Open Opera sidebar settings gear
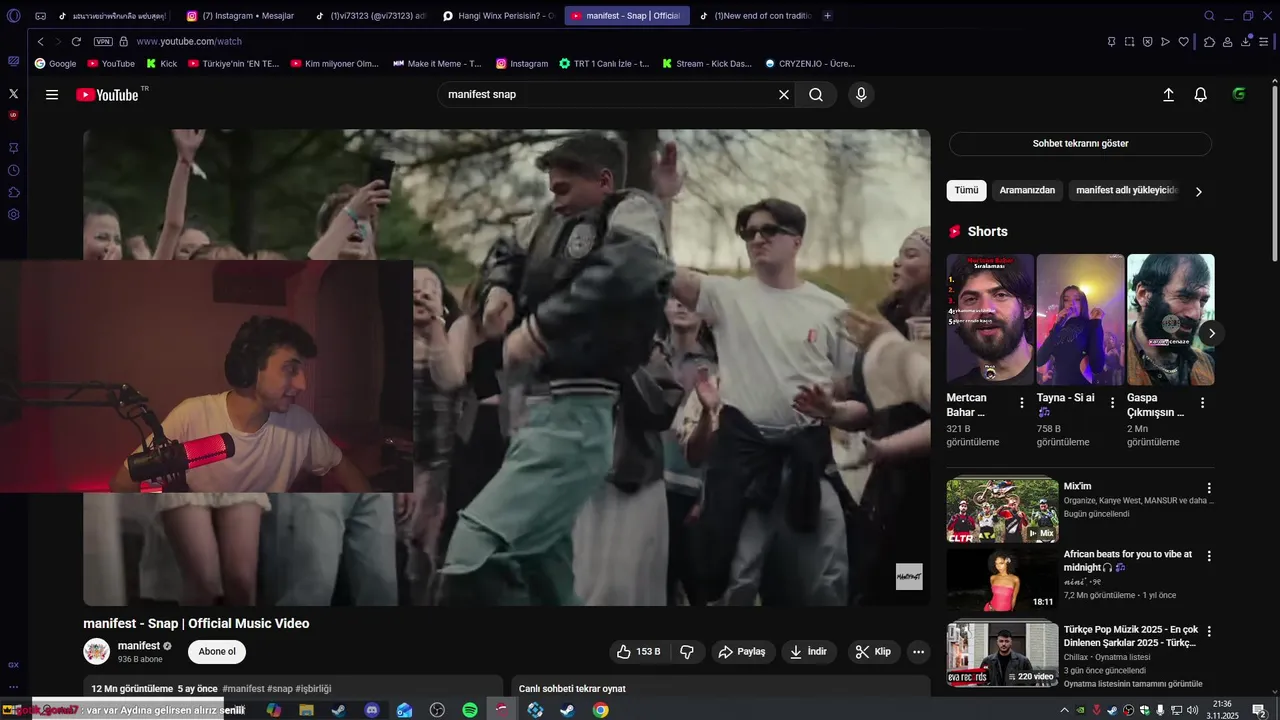 (13, 214)
